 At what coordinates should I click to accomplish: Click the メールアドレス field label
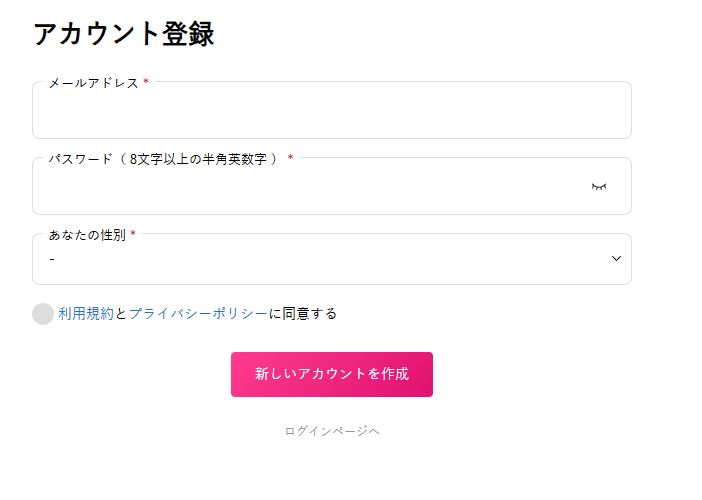[x=93, y=83]
